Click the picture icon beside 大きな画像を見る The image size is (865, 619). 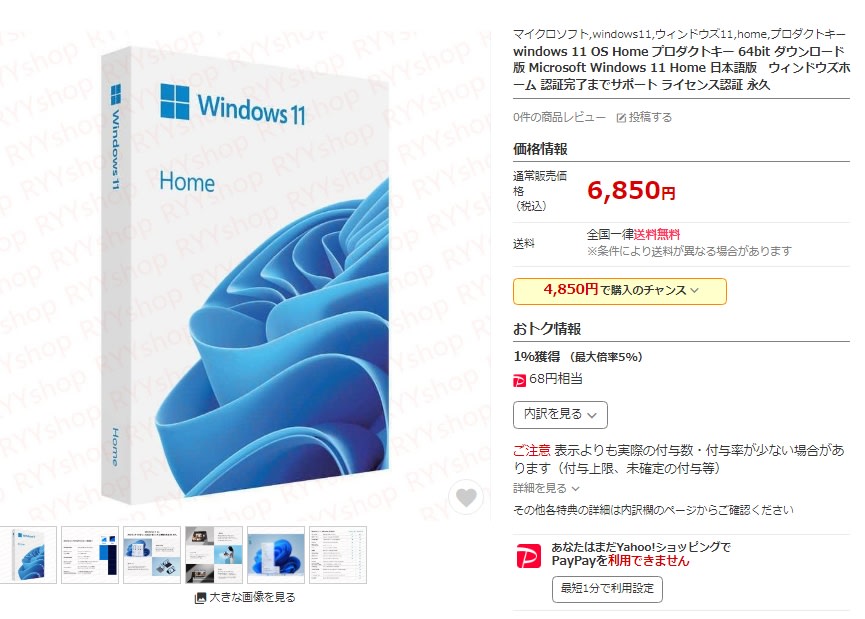pyautogui.click(x=200, y=597)
